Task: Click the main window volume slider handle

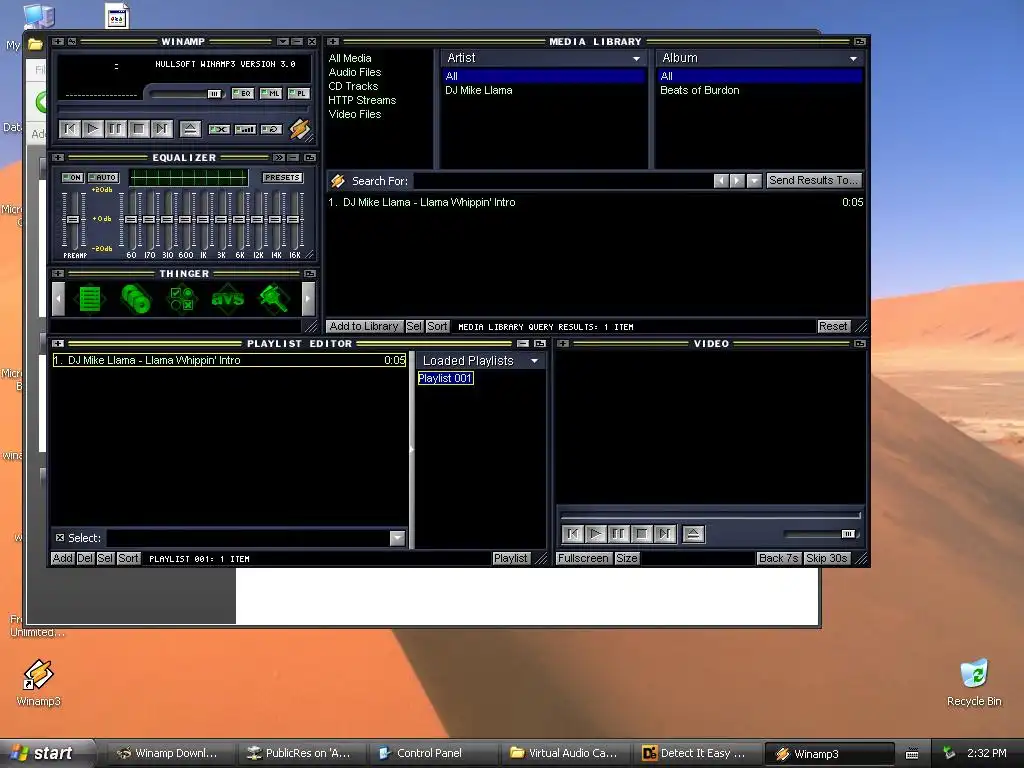Action: pyautogui.click(x=214, y=94)
